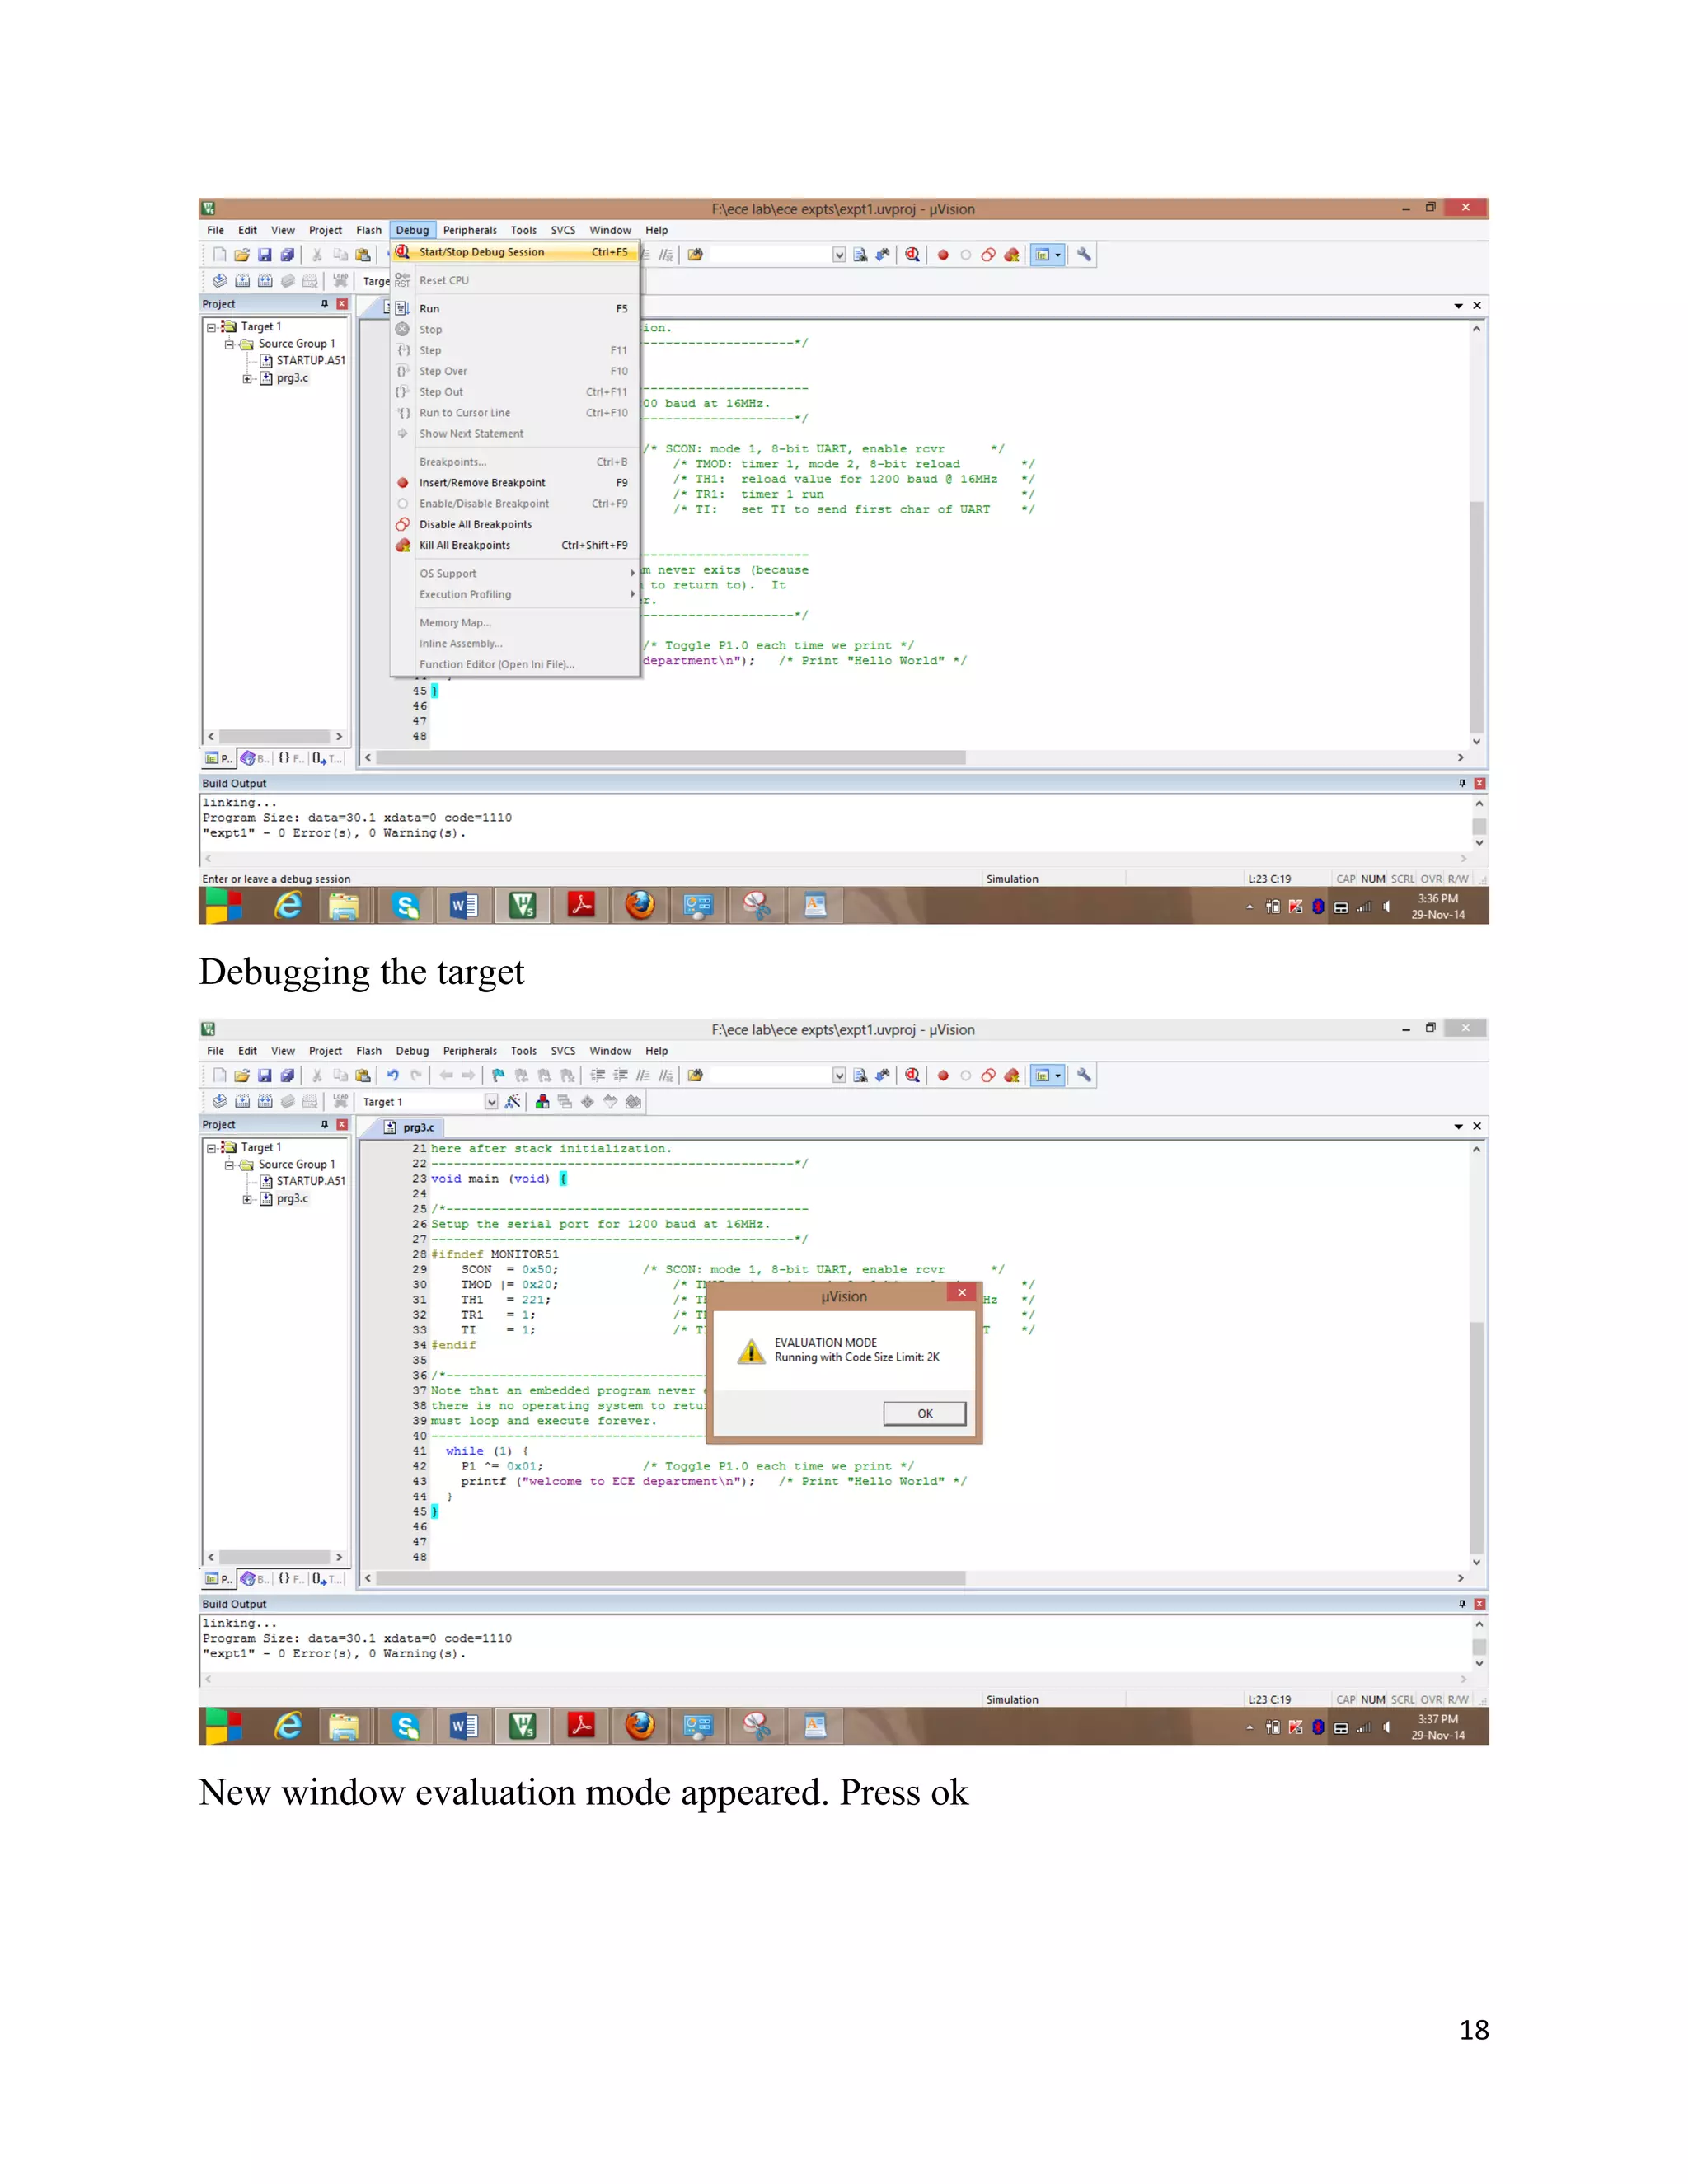This screenshot has height=2184, width=1688.
Task: Open Microsoft Word from the upper screenshot taskbar
Action: click(x=464, y=906)
